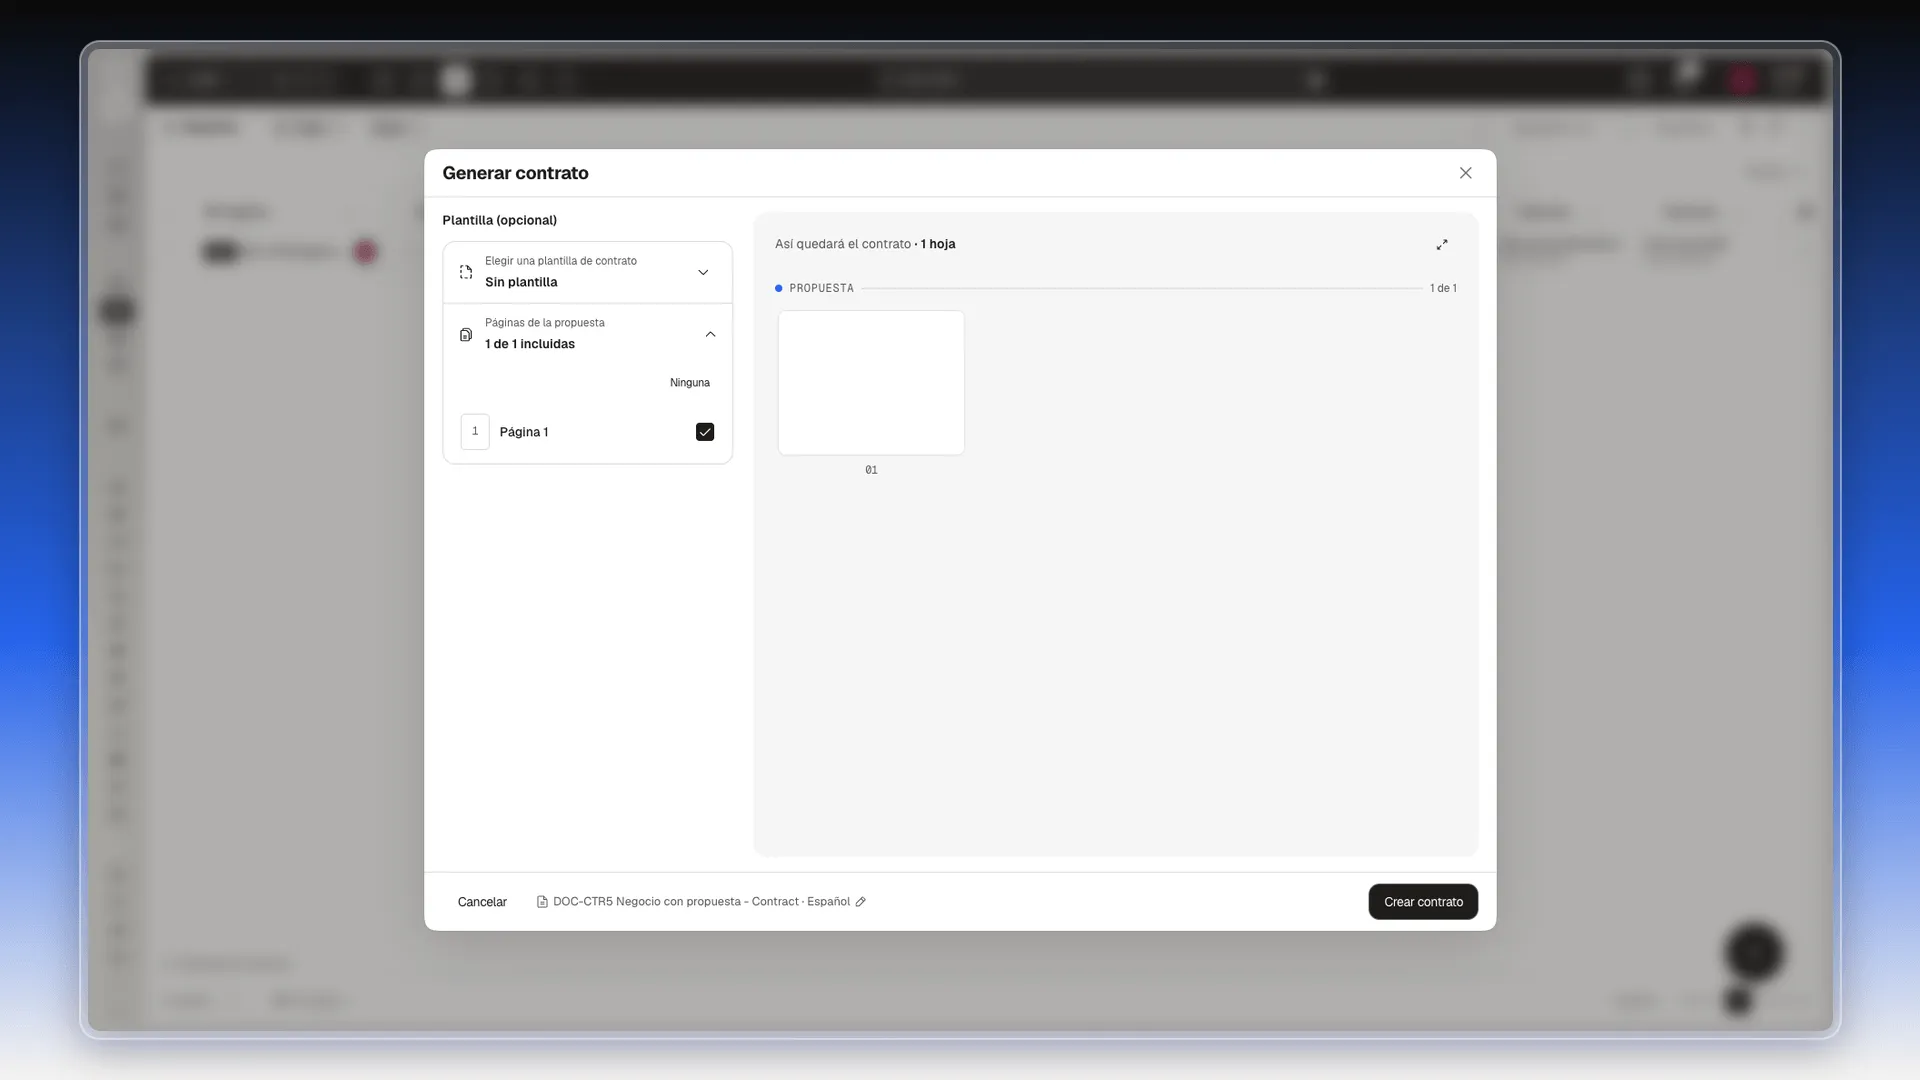The image size is (1920, 1080).
Task: Click the document icon before DOC-CTR5
Action: [x=542, y=902]
